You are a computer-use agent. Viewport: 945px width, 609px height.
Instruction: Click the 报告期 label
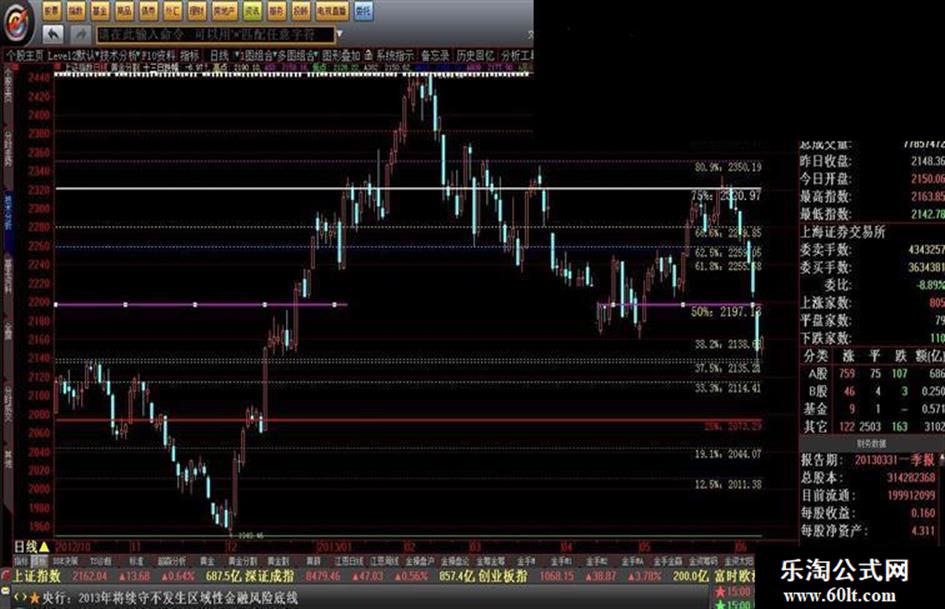pyautogui.click(x=821, y=459)
